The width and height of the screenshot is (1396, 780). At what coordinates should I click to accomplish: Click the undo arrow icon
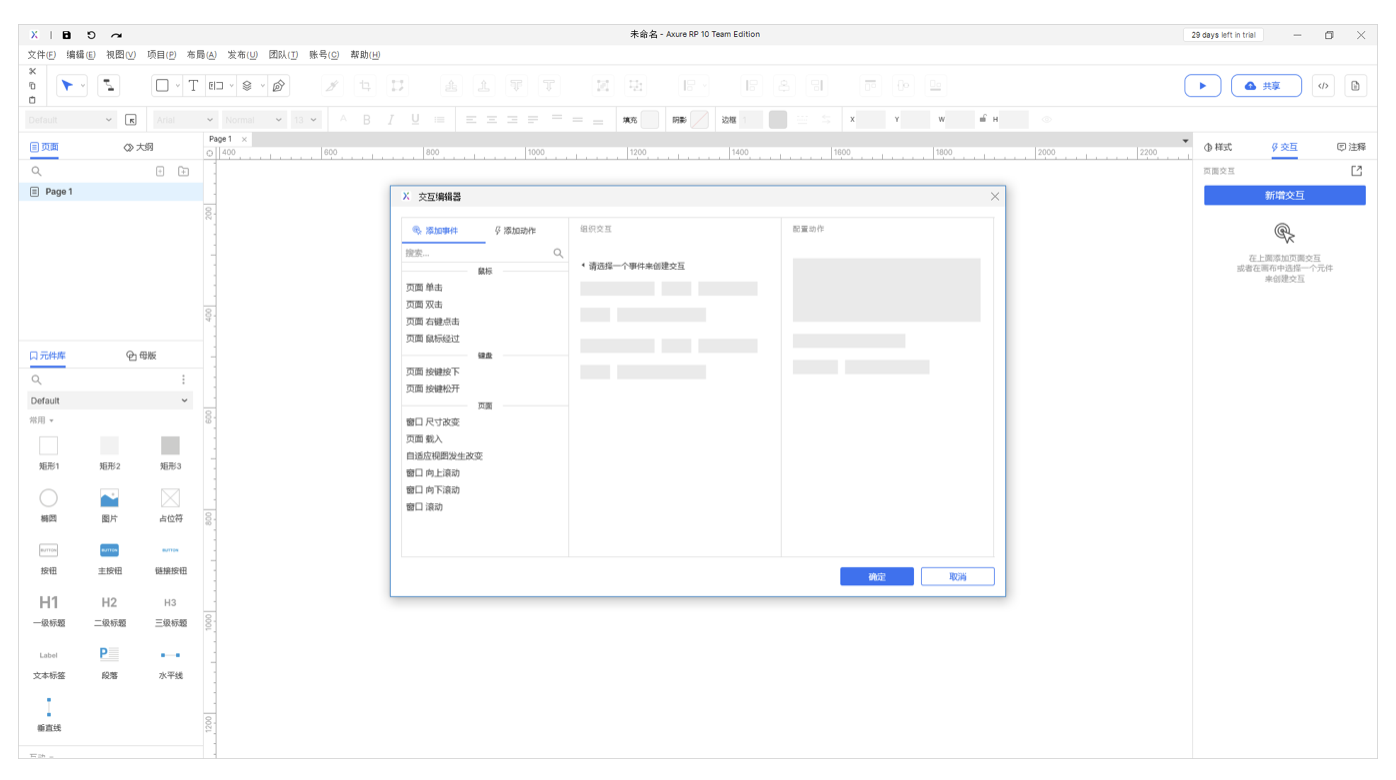[91, 35]
